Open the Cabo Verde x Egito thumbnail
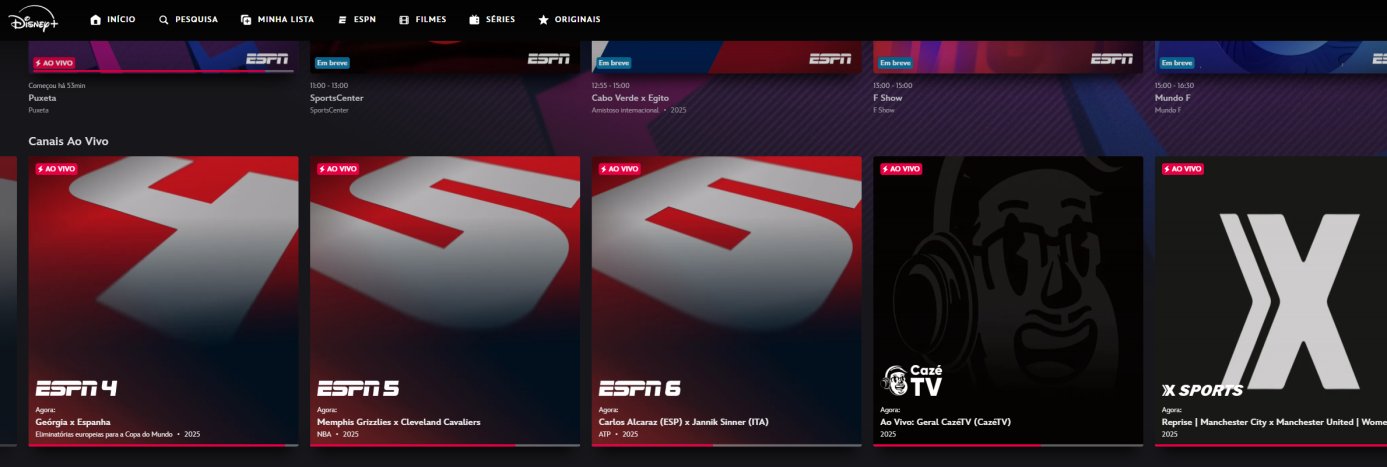The image size is (1387, 467). click(x=727, y=56)
